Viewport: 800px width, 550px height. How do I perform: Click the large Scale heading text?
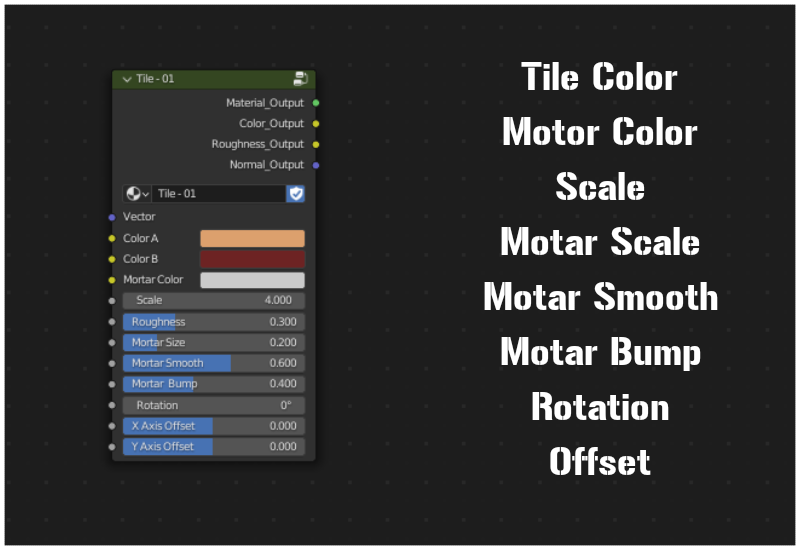600,187
